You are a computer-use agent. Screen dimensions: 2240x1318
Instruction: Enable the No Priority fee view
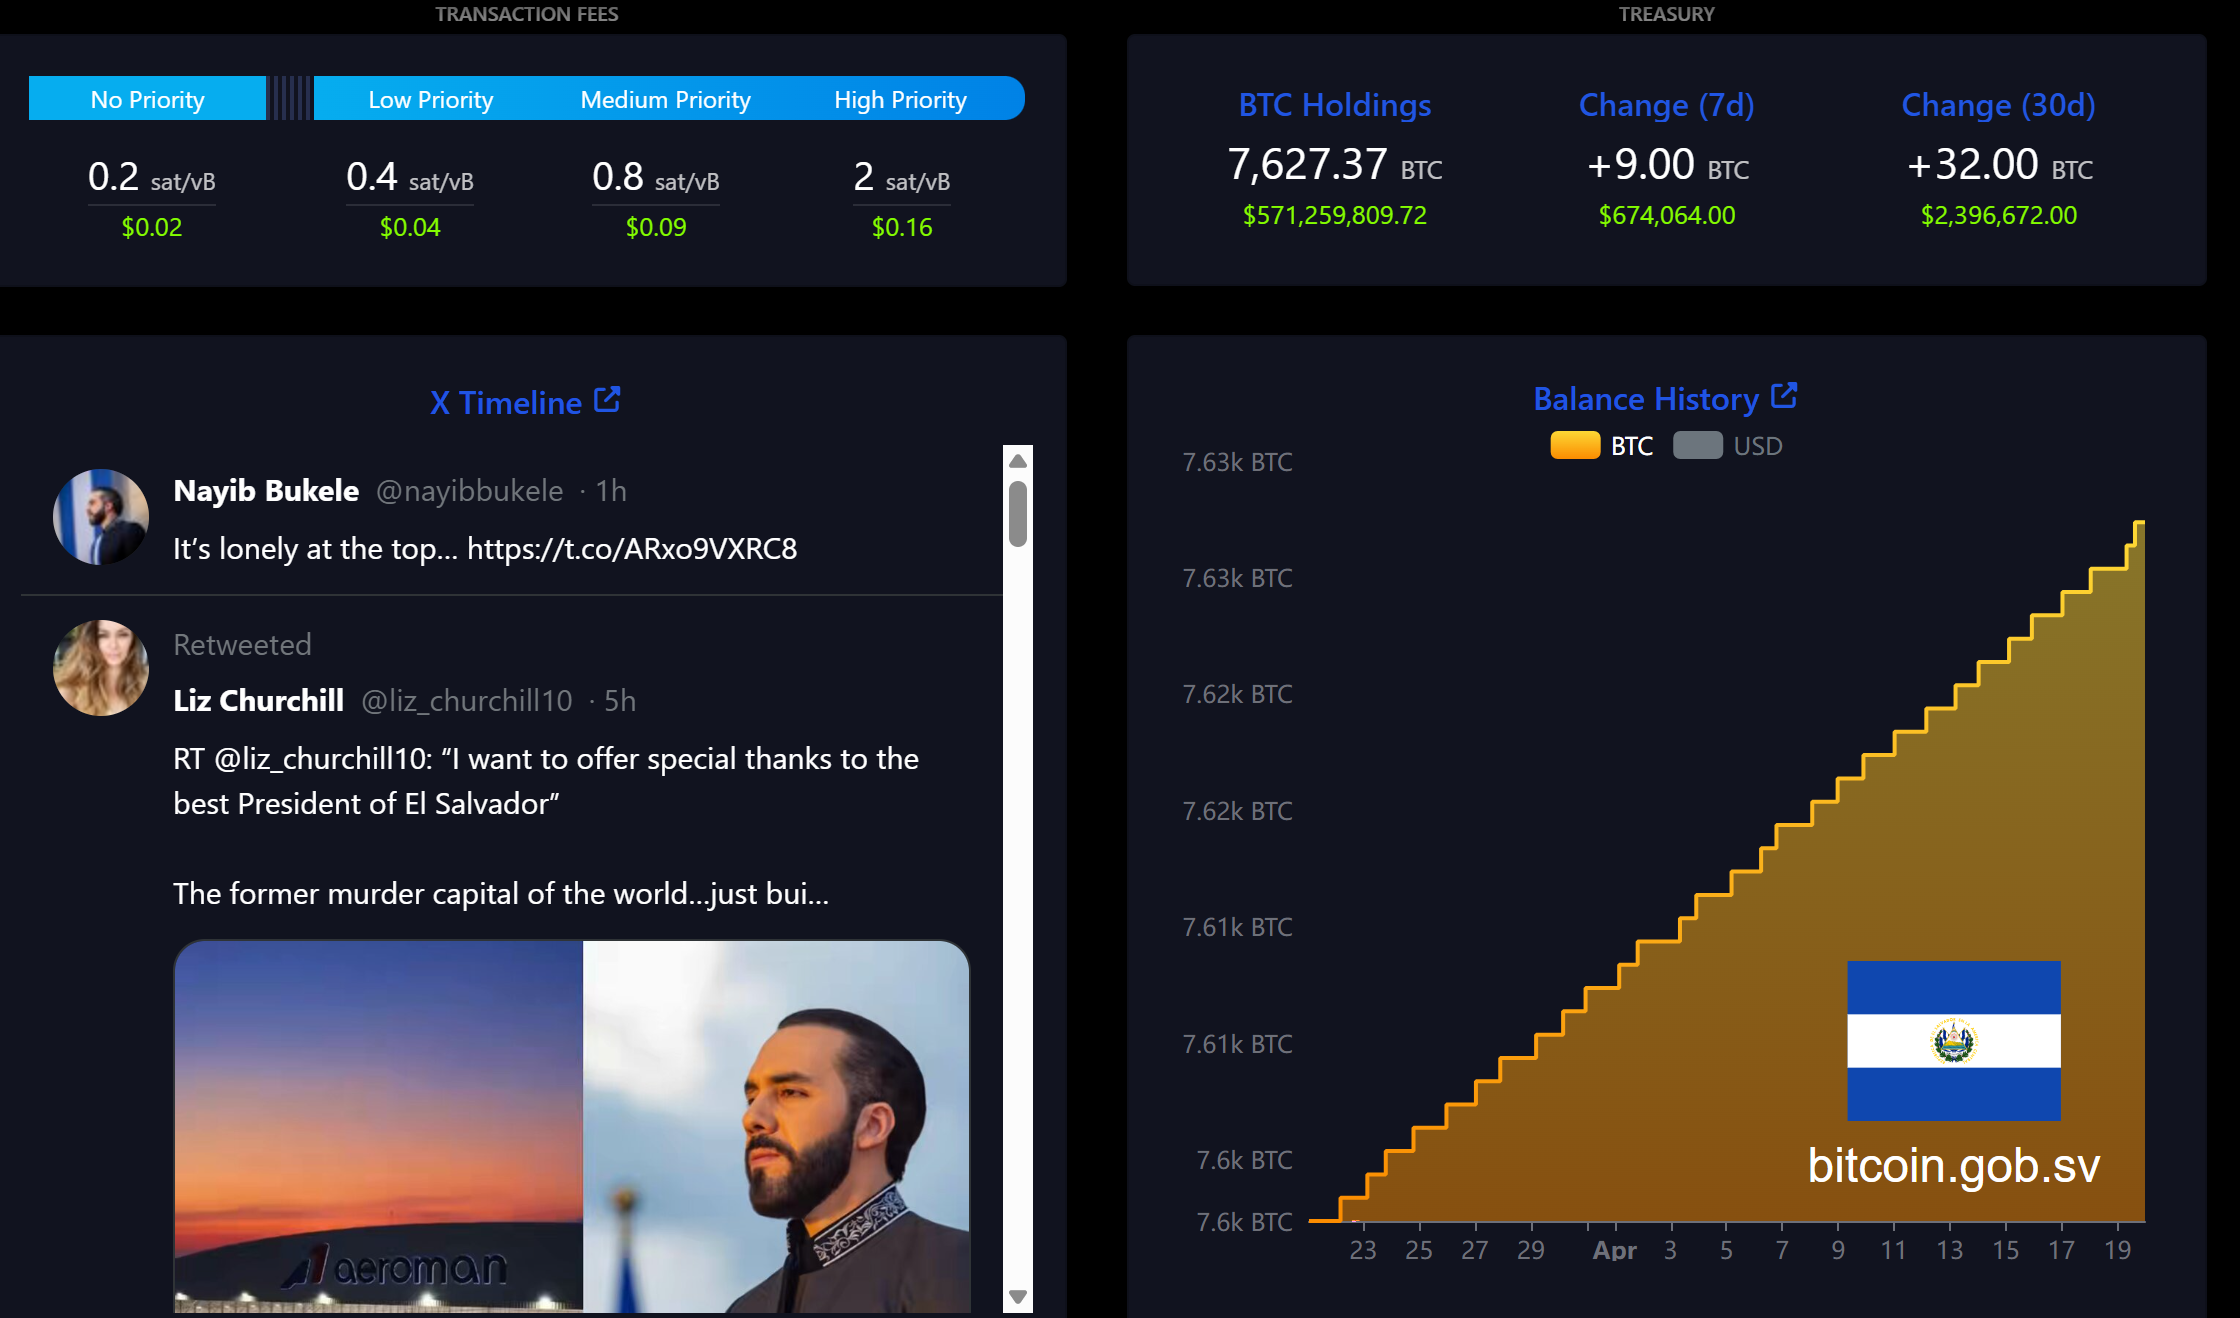tap(146, 98)
